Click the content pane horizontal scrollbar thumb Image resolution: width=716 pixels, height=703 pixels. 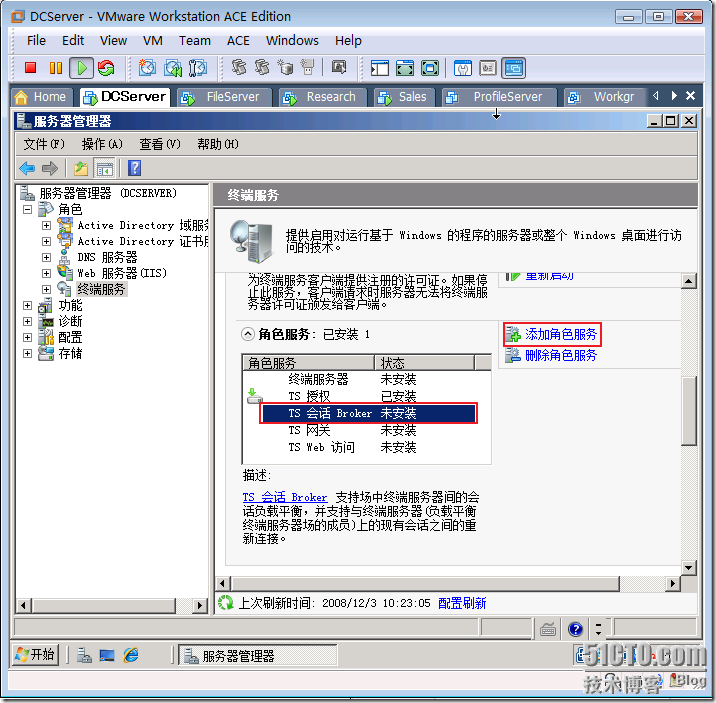pos(425,583)
